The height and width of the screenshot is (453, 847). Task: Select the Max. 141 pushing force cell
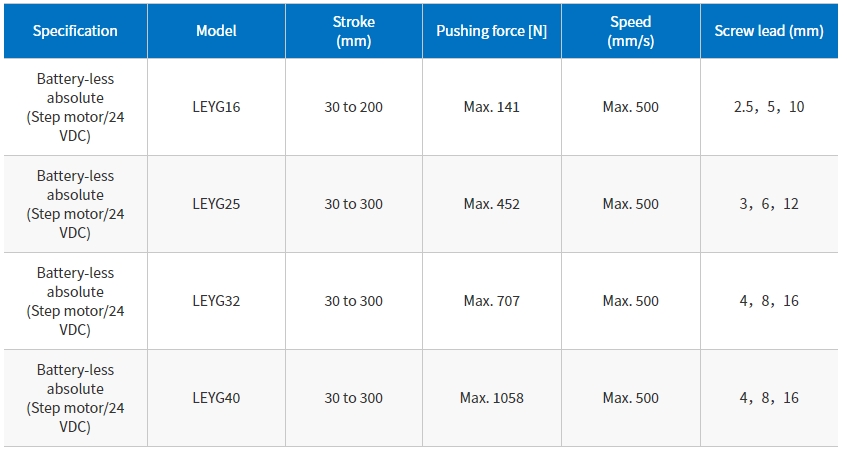(492, 107)
